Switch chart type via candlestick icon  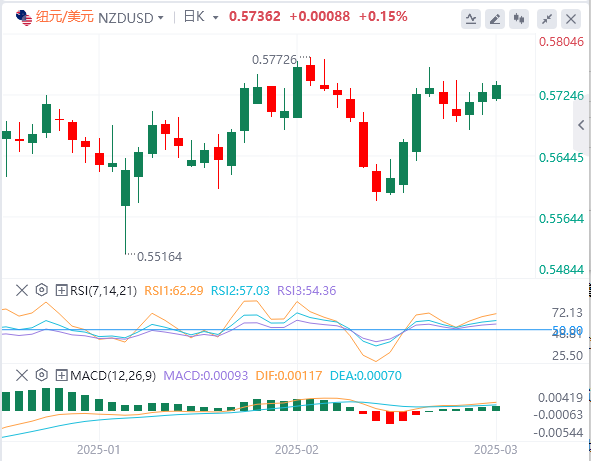point(519,19)
